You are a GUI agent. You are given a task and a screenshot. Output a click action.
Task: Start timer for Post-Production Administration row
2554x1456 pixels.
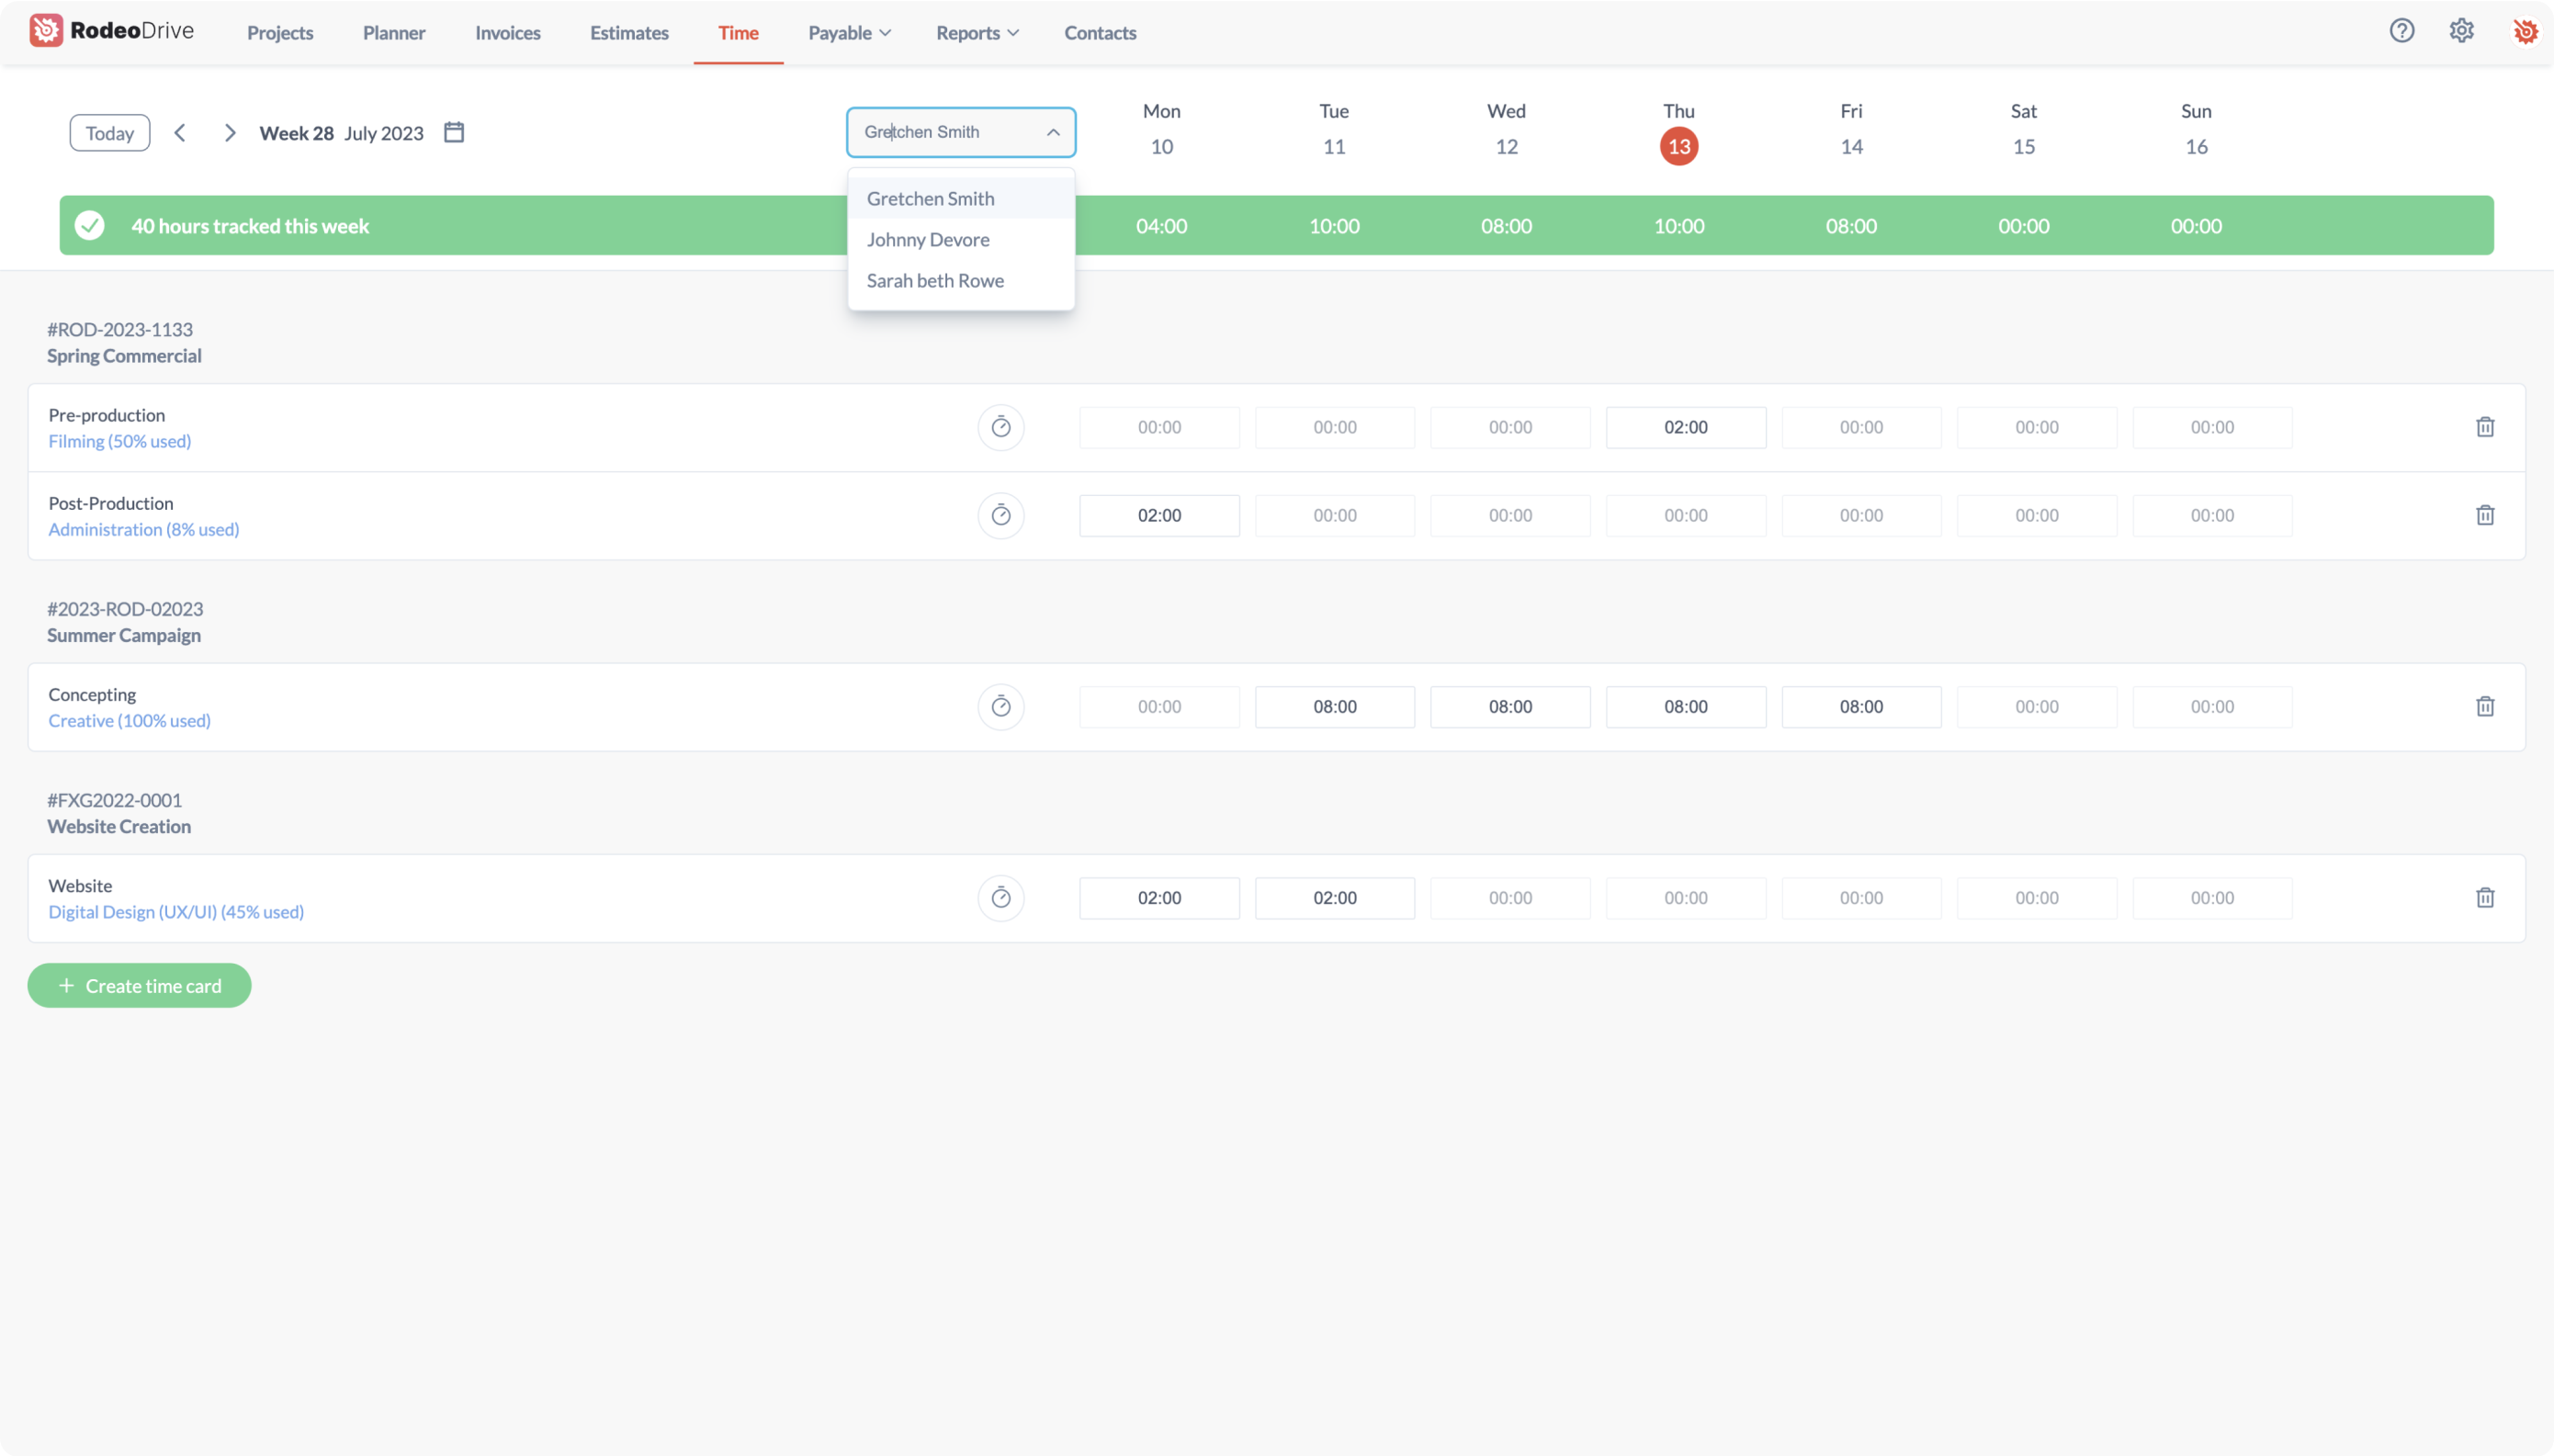1000,515
